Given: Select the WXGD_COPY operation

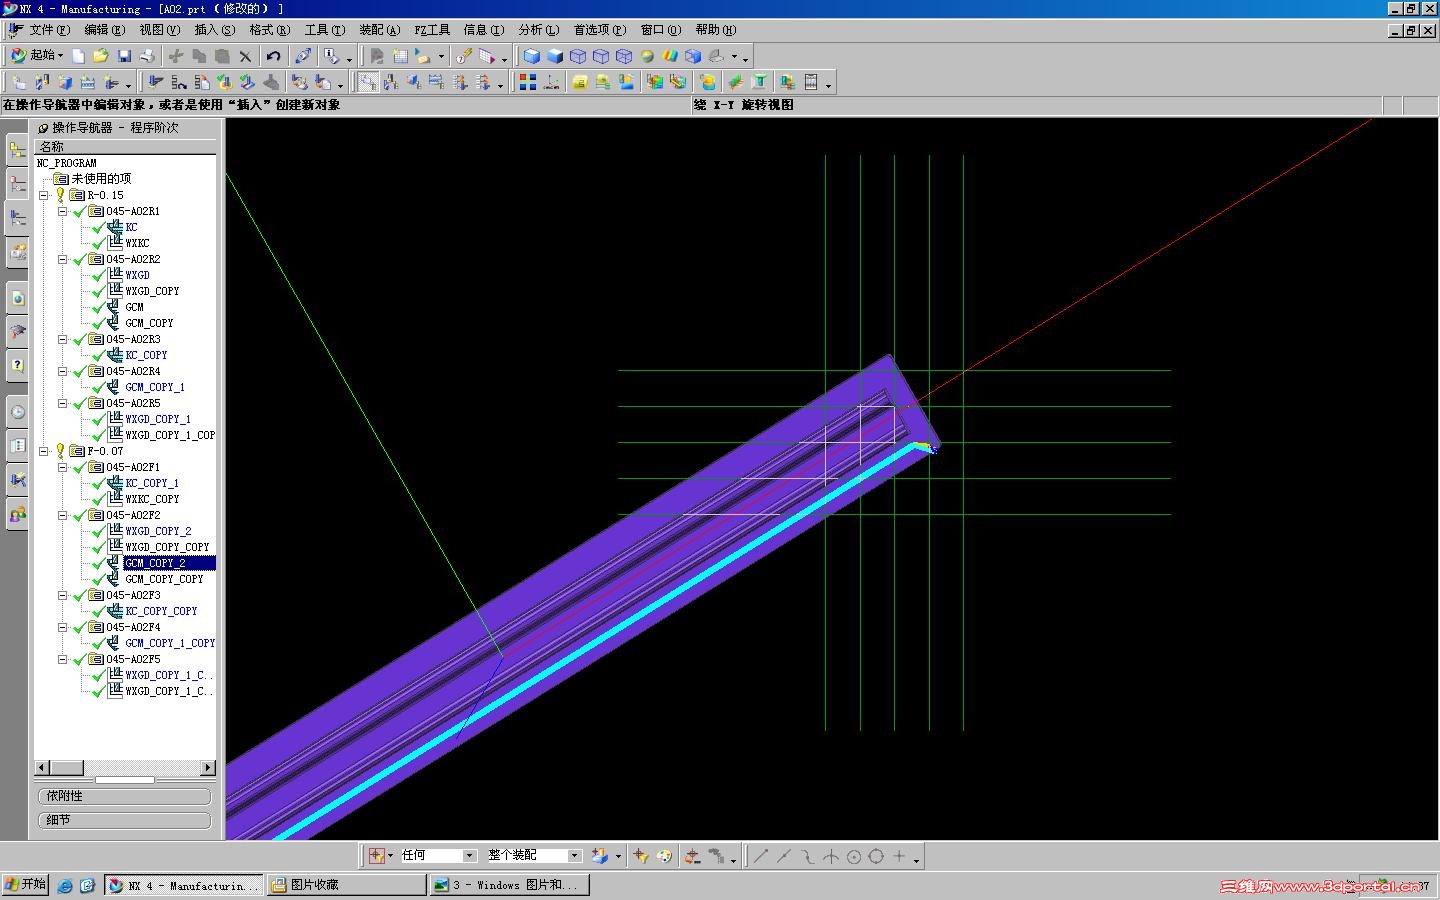Looking at the screenshot, I should pyautogui.click(x=152, y=291).
